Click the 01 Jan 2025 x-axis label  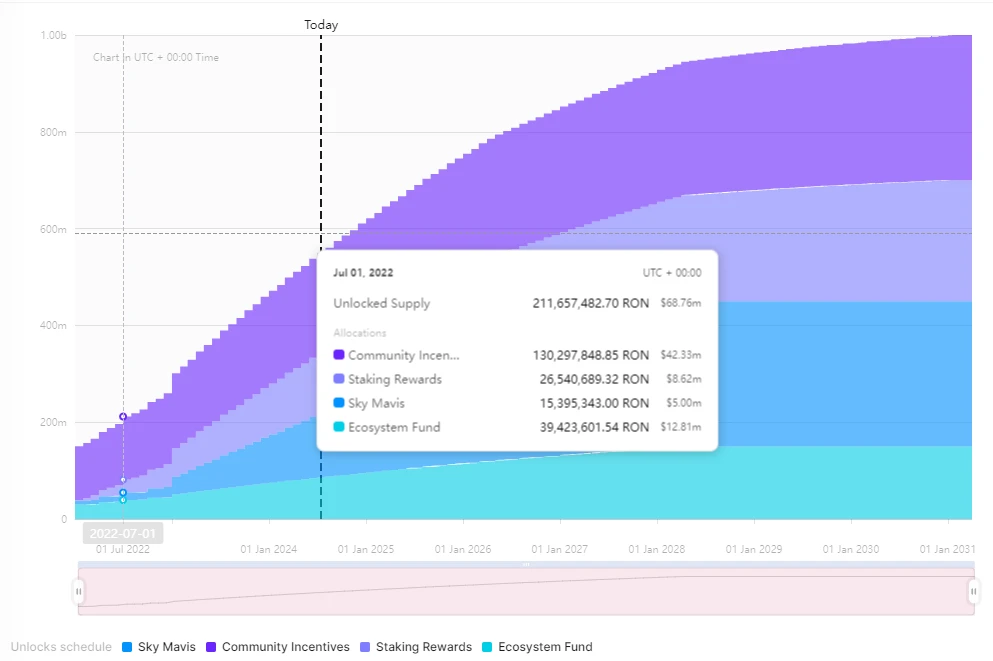(x=365, y=549)
